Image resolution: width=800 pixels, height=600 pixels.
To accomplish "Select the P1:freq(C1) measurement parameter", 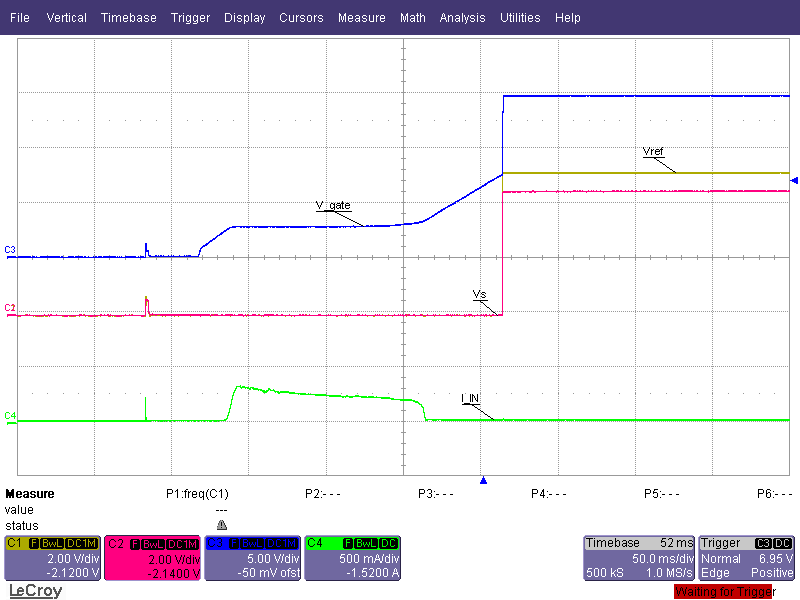I will click(x=204, y=494).
